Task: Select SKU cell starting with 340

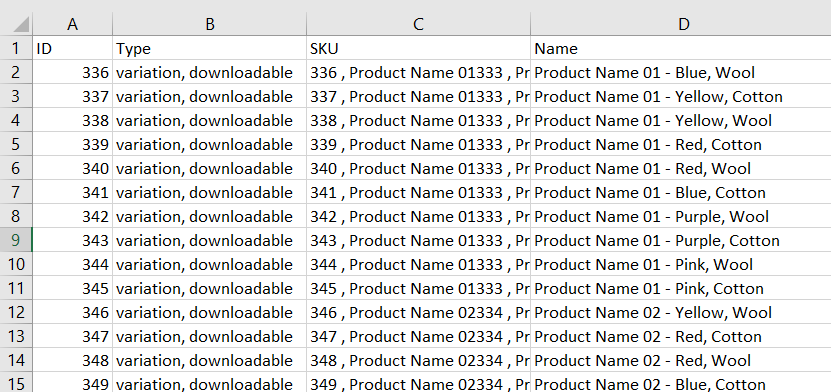Action: (x=418, y=168)
